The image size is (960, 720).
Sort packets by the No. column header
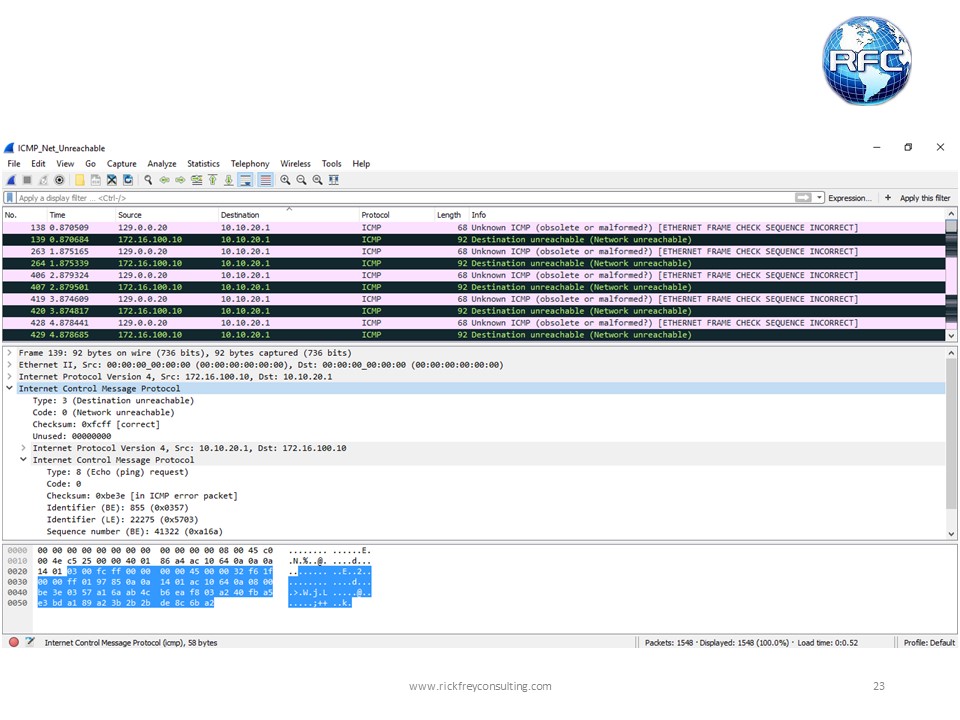click(x=24, y=215)
